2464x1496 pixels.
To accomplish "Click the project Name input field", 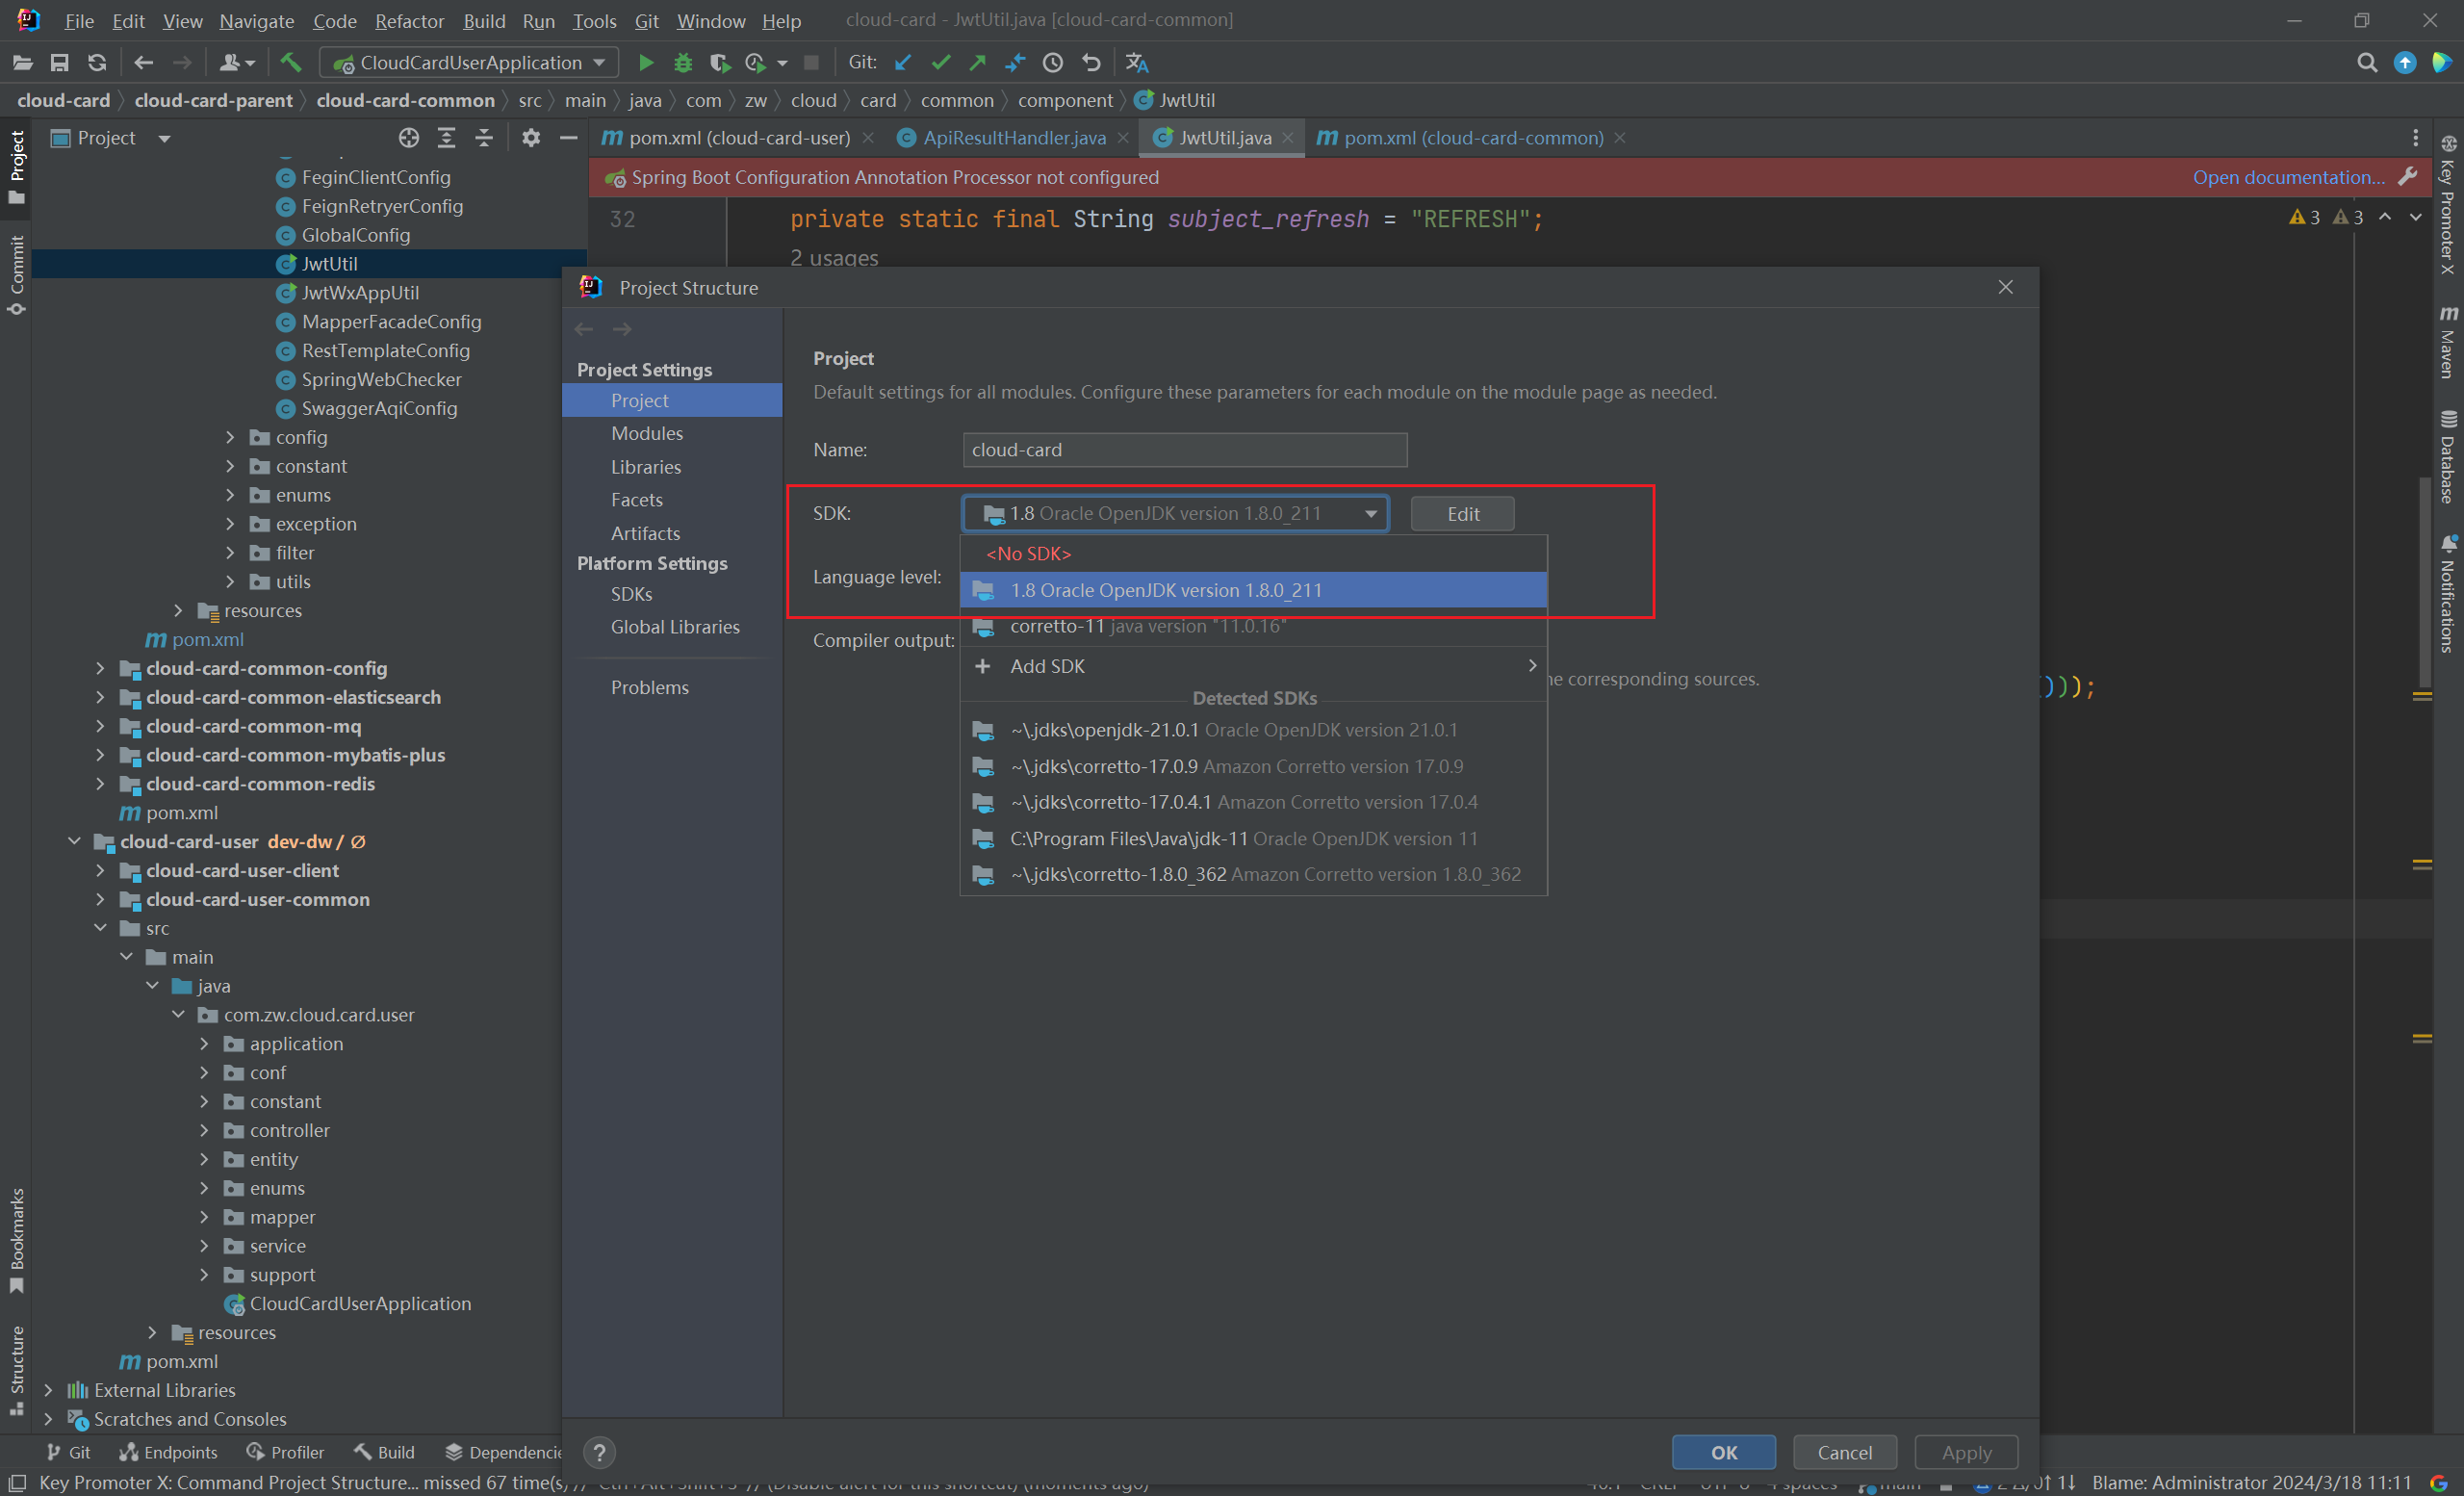I will pyautogui.click(x=1185, y=450).
